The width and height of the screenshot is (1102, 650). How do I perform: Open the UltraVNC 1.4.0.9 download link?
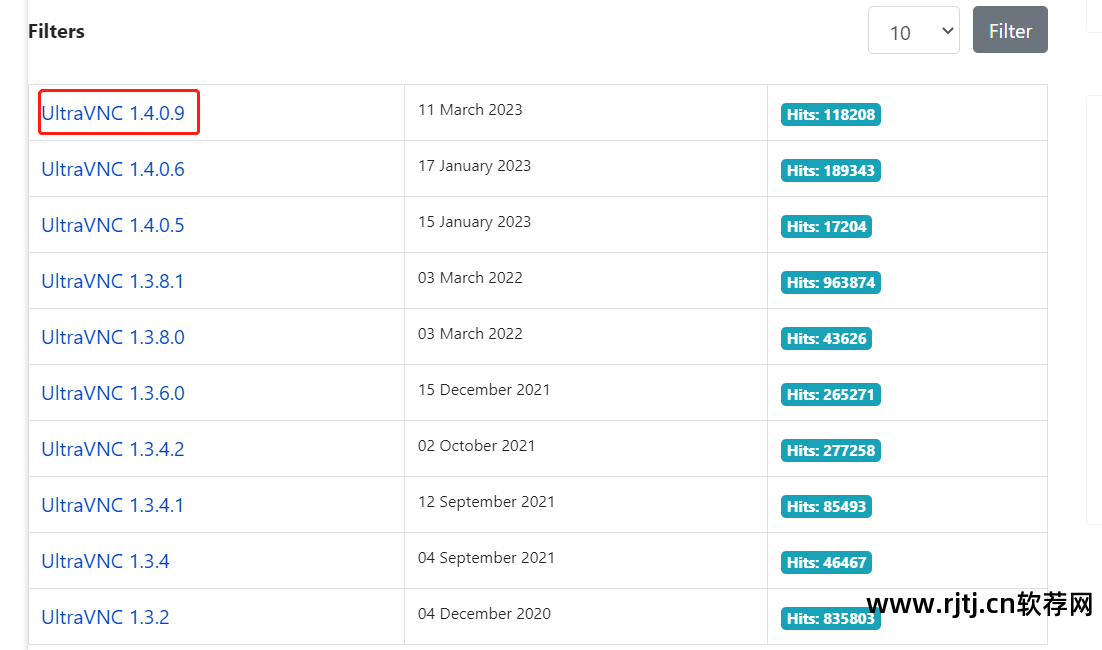click(x=112, y=113)
